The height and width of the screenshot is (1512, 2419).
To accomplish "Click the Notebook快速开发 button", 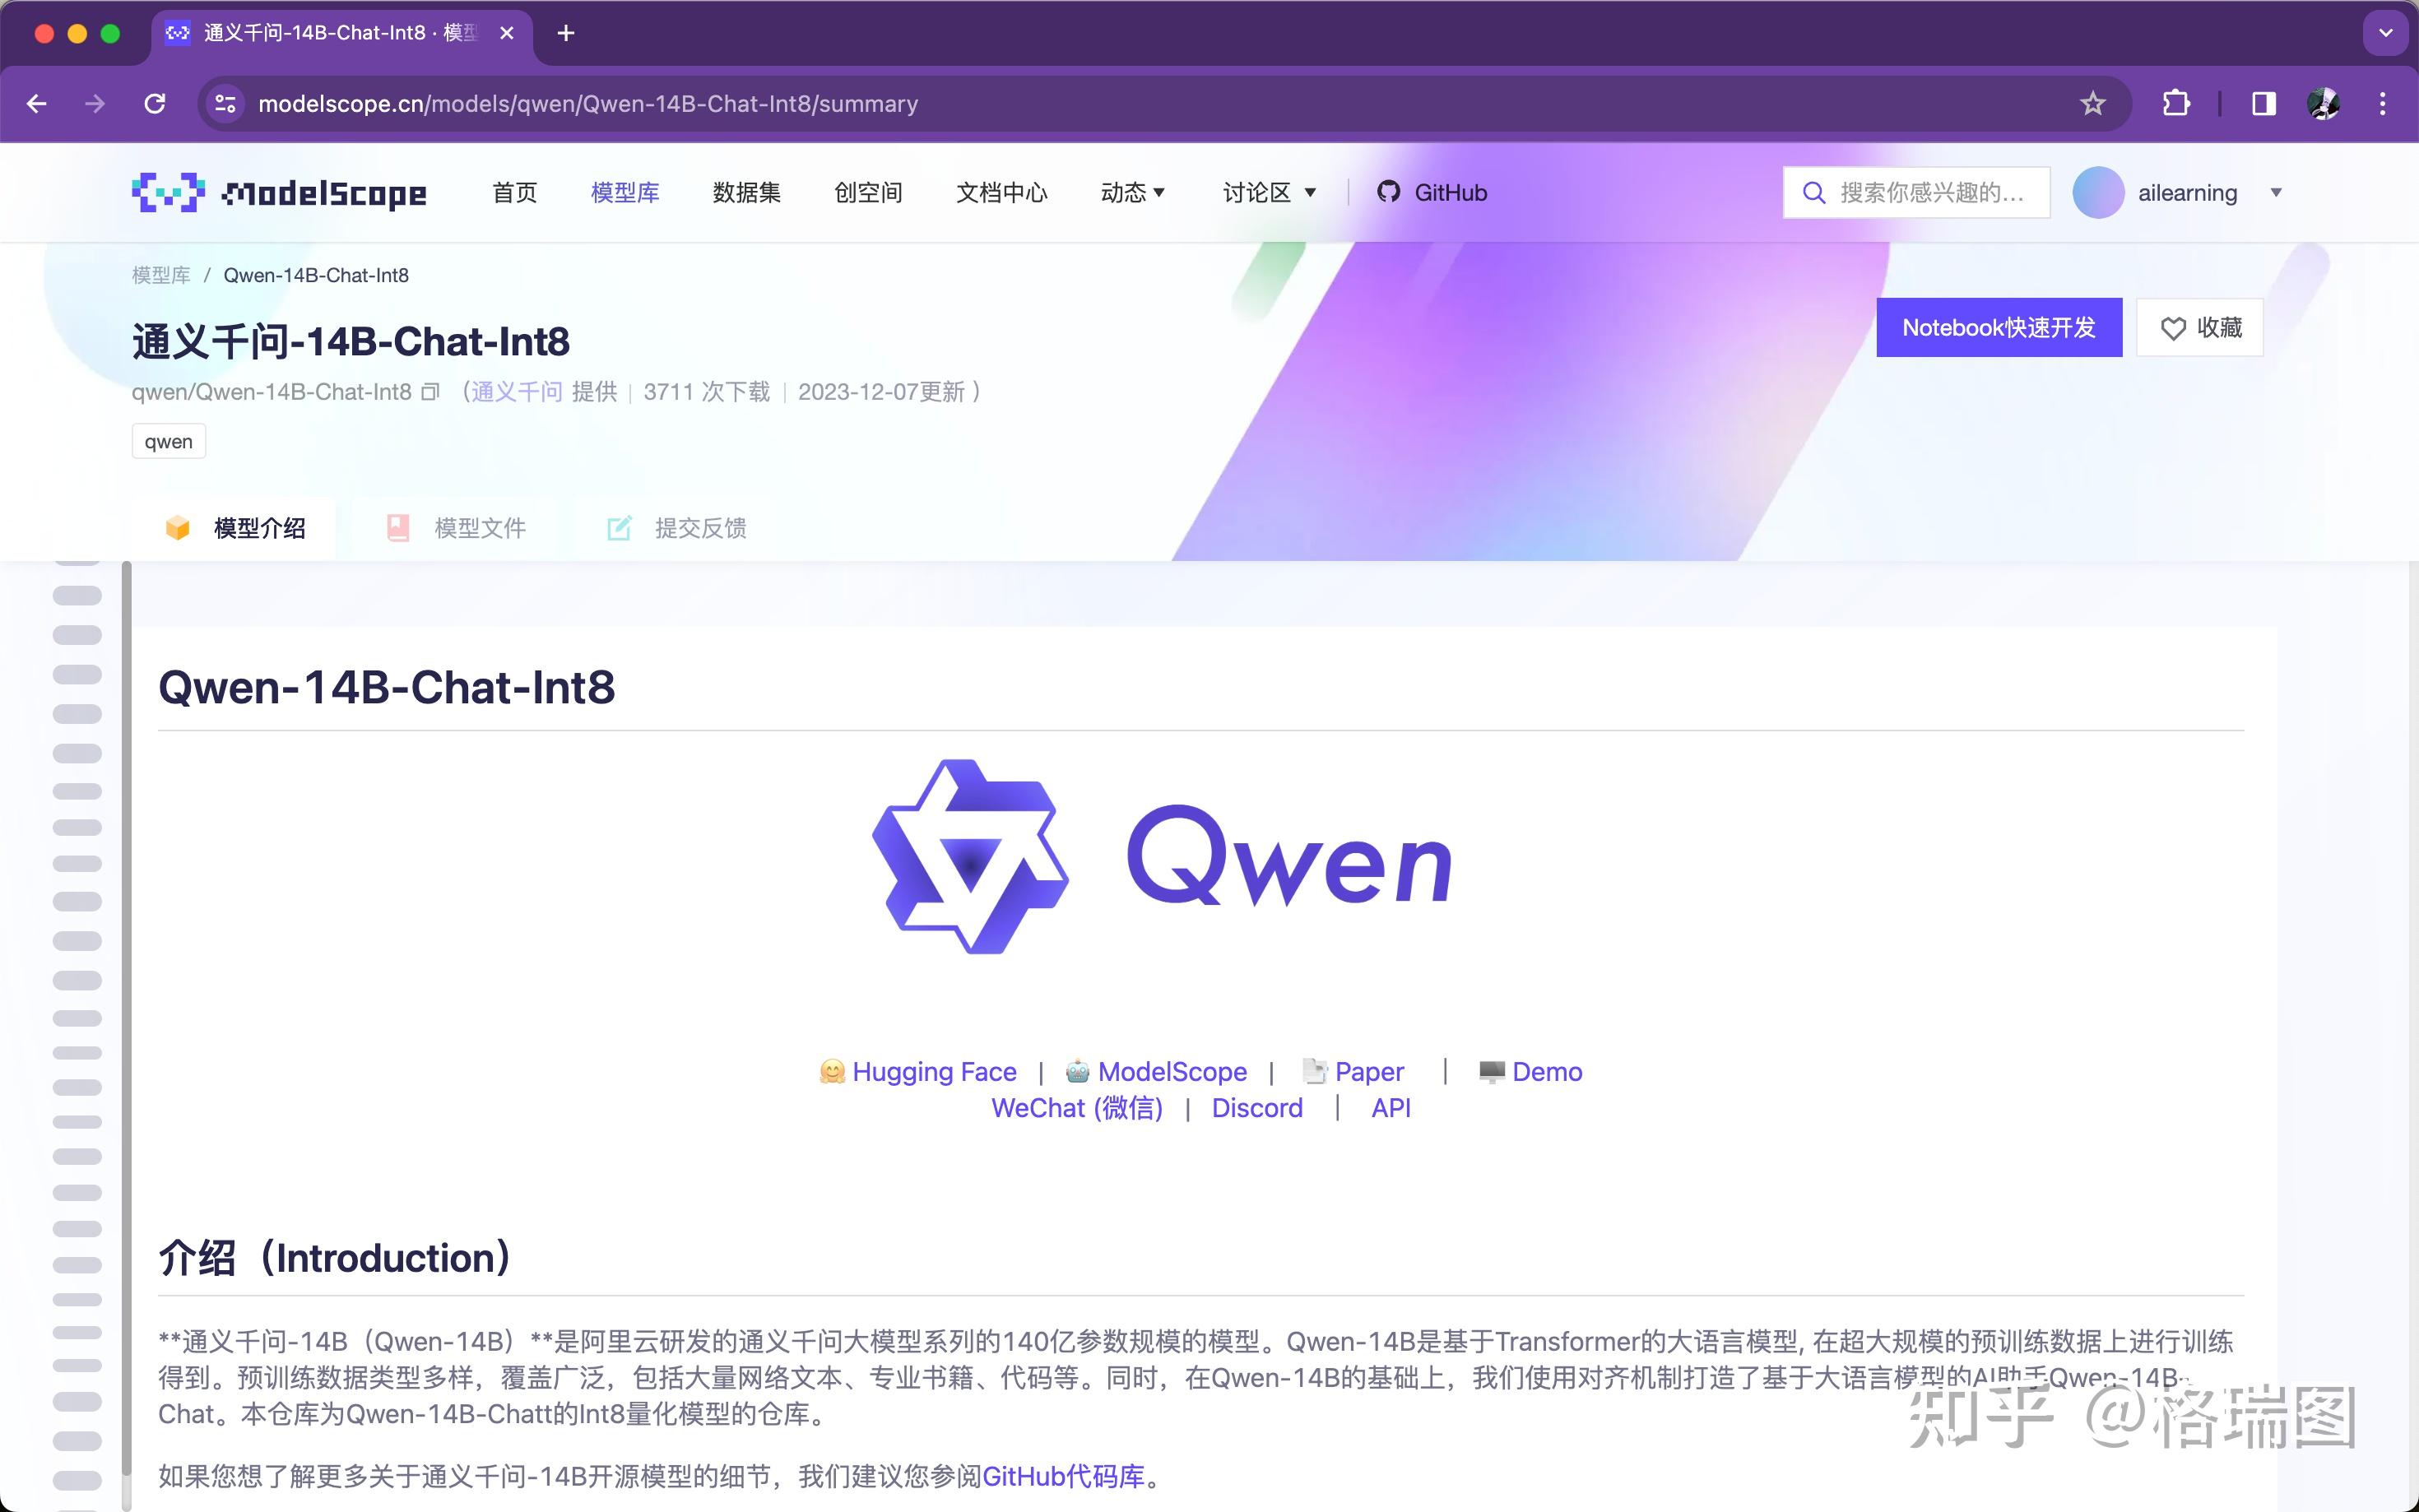I will (1999, 327).
